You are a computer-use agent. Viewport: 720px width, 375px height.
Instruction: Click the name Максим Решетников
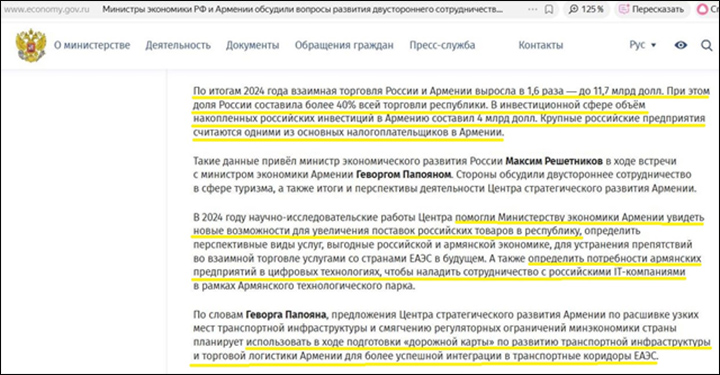[554, 161]
